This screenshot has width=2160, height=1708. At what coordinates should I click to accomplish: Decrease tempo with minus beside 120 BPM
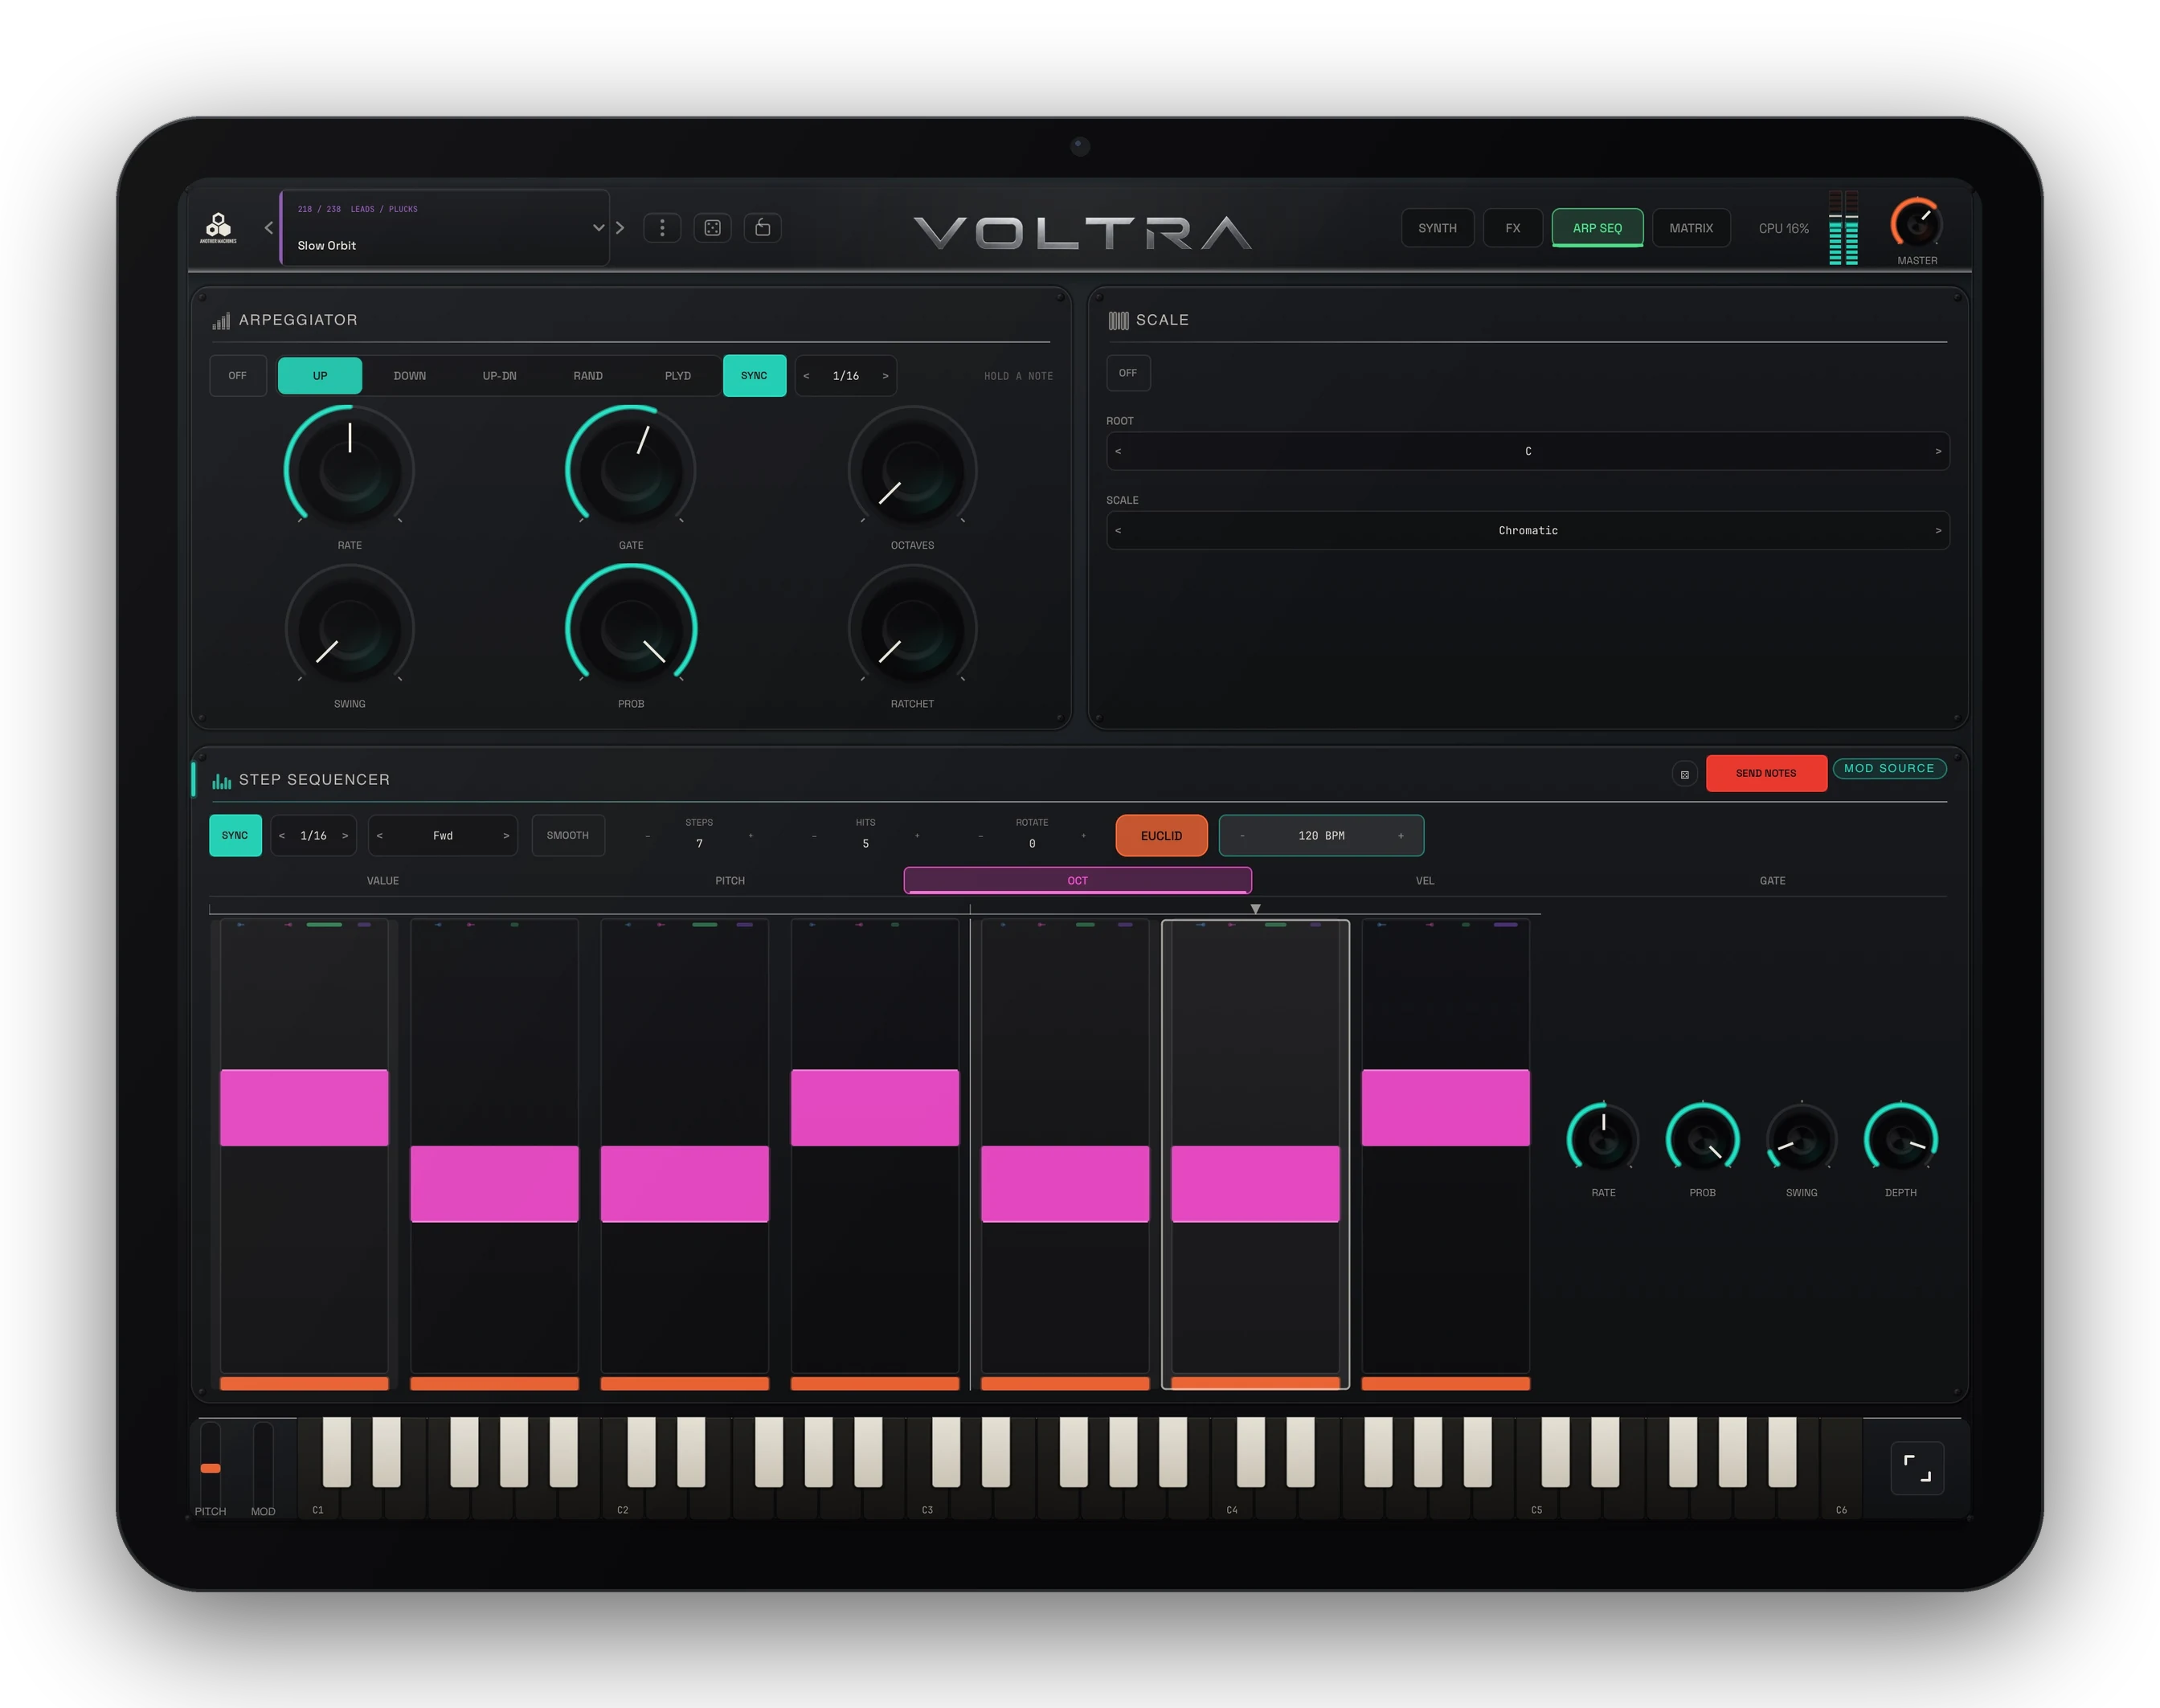coord(1242,836)
